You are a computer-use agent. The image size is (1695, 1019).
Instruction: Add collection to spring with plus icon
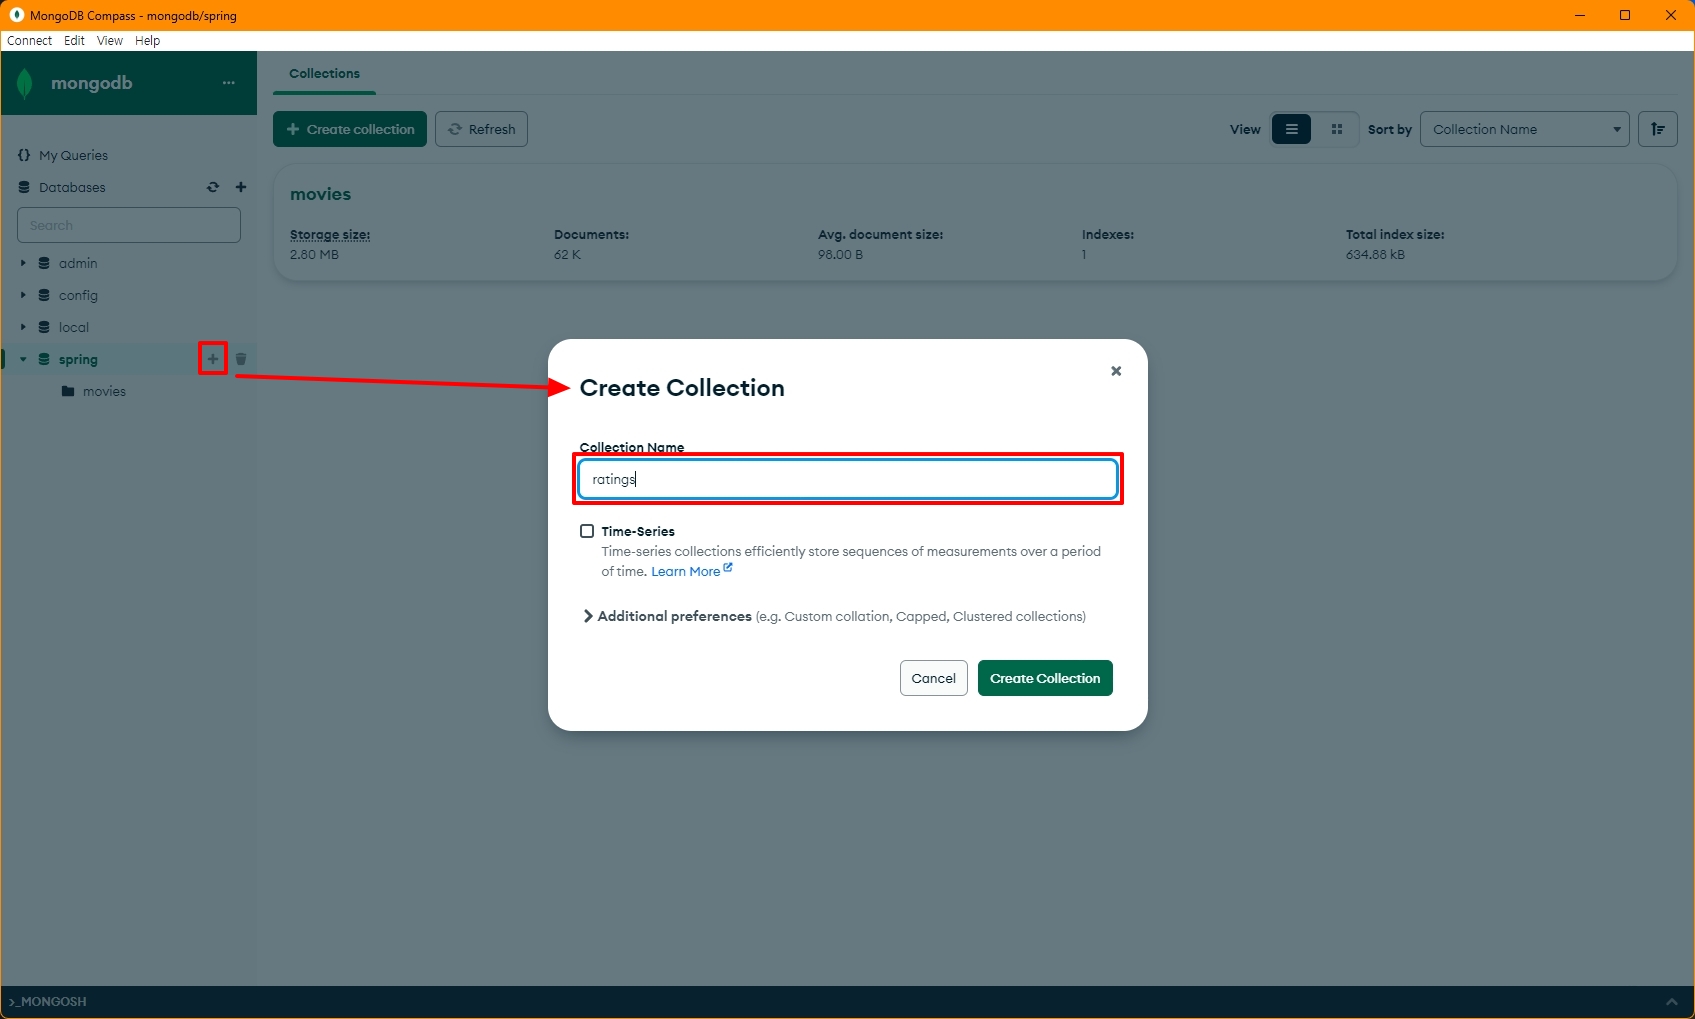213,359
